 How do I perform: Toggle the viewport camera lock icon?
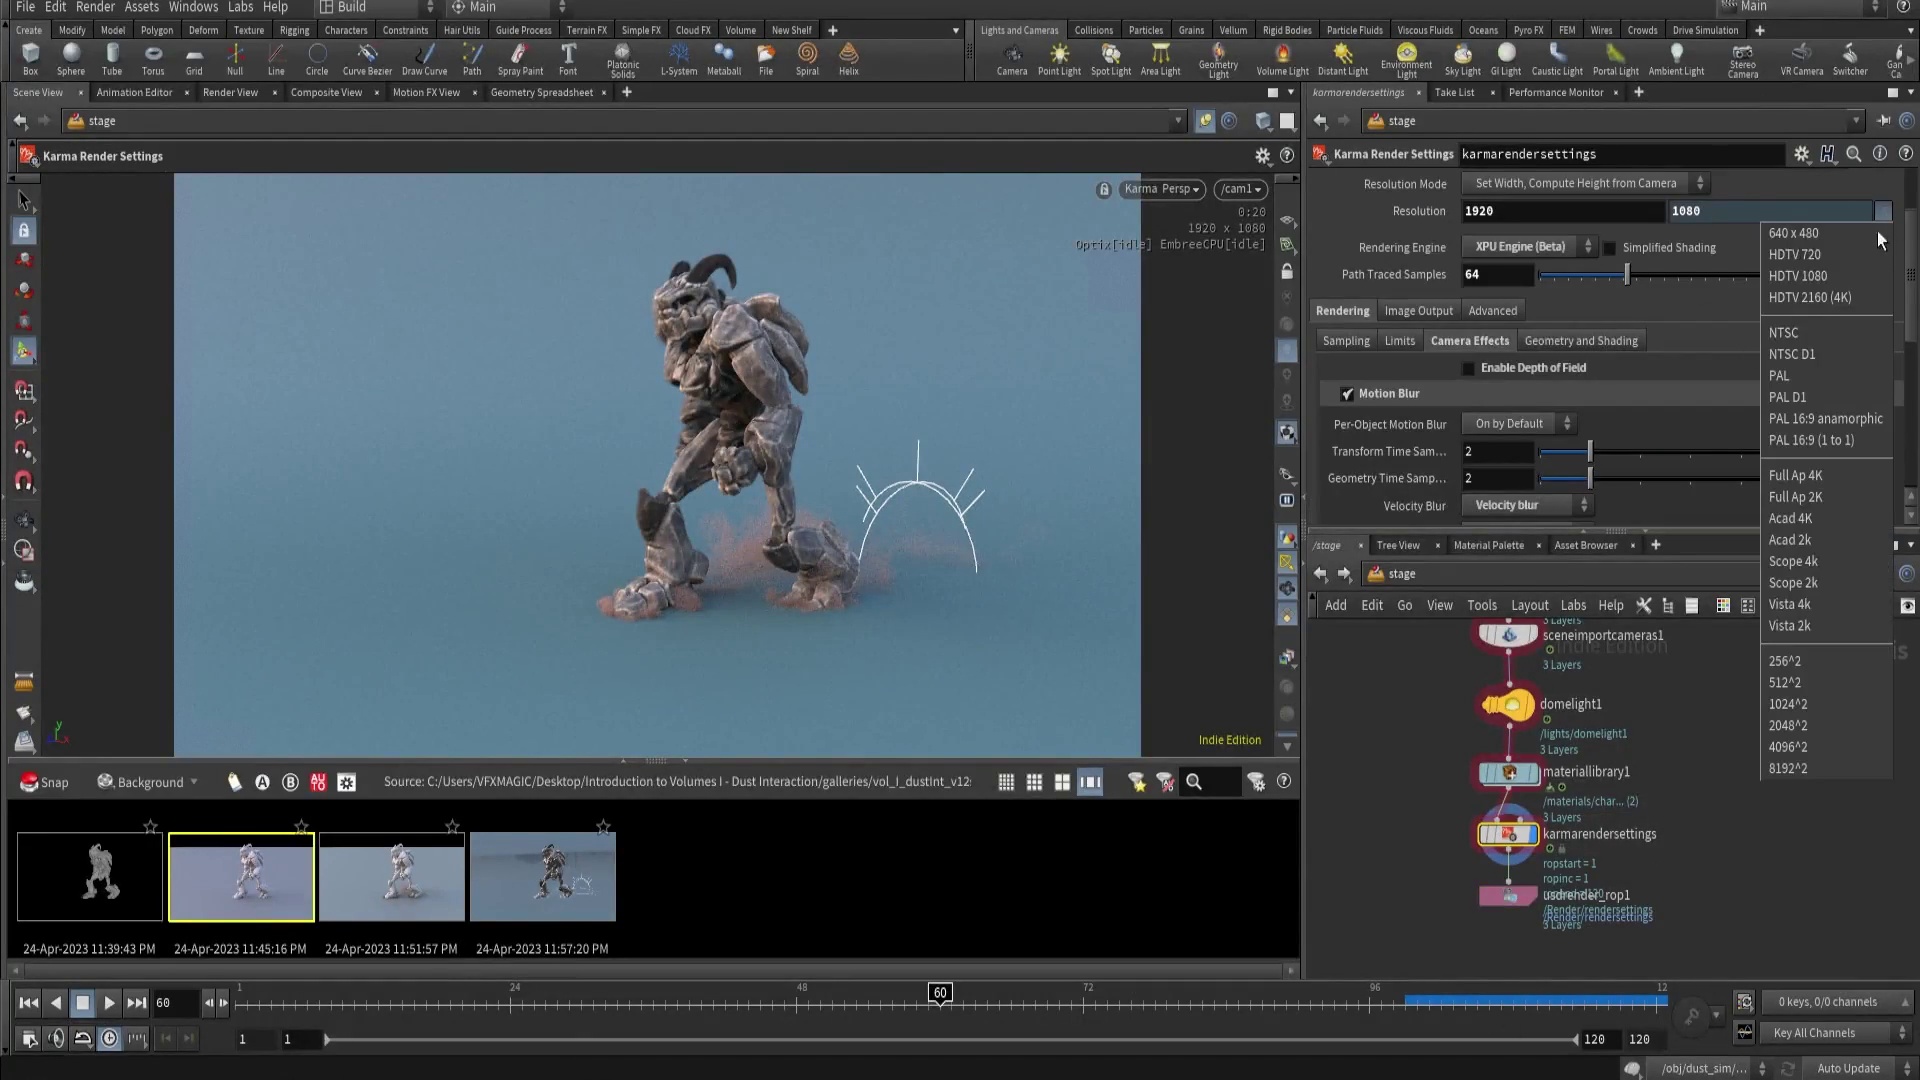tap(1104, 189)
